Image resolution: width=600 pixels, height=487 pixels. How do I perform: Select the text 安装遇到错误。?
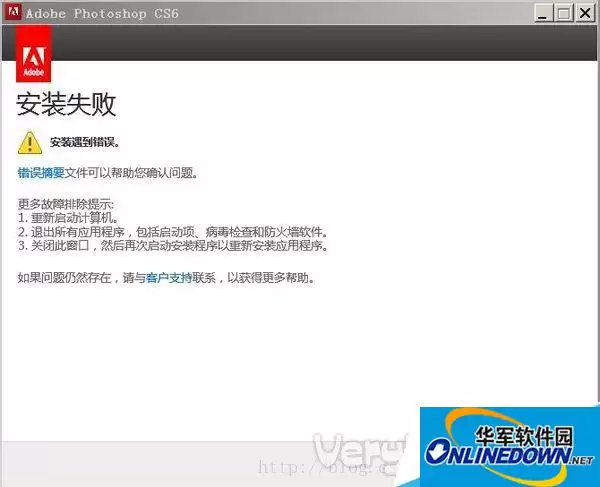85,142
